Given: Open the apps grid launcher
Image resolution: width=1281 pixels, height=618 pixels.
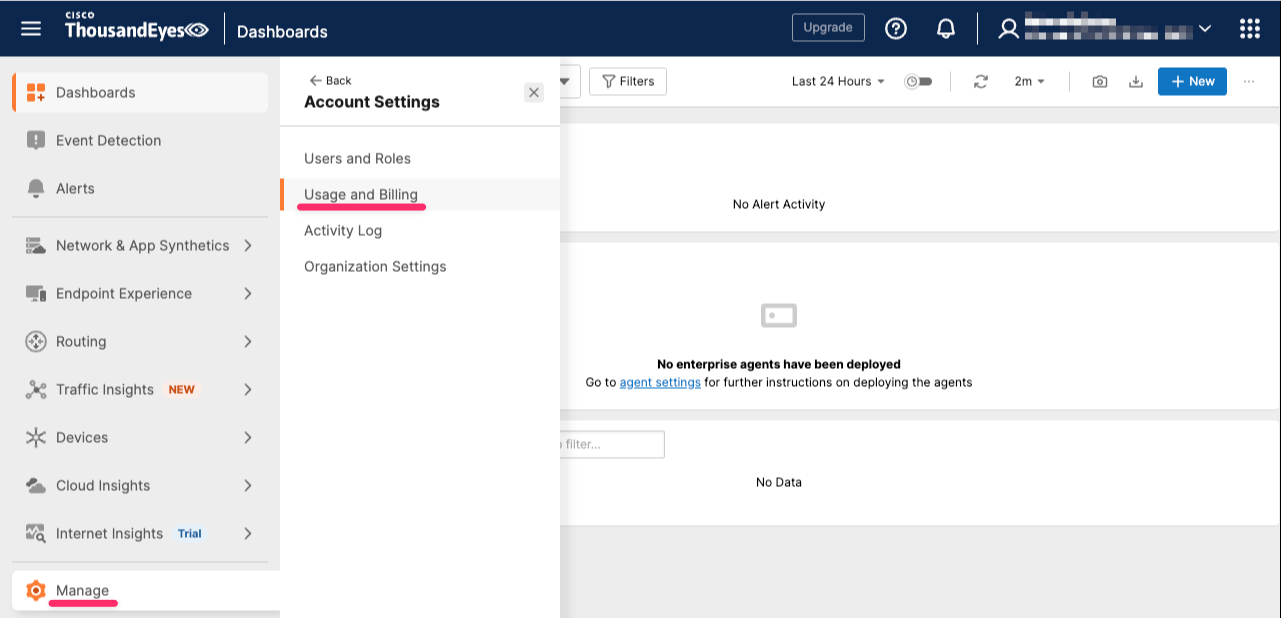Looking at the screenshot, I should click(1250, 29).
